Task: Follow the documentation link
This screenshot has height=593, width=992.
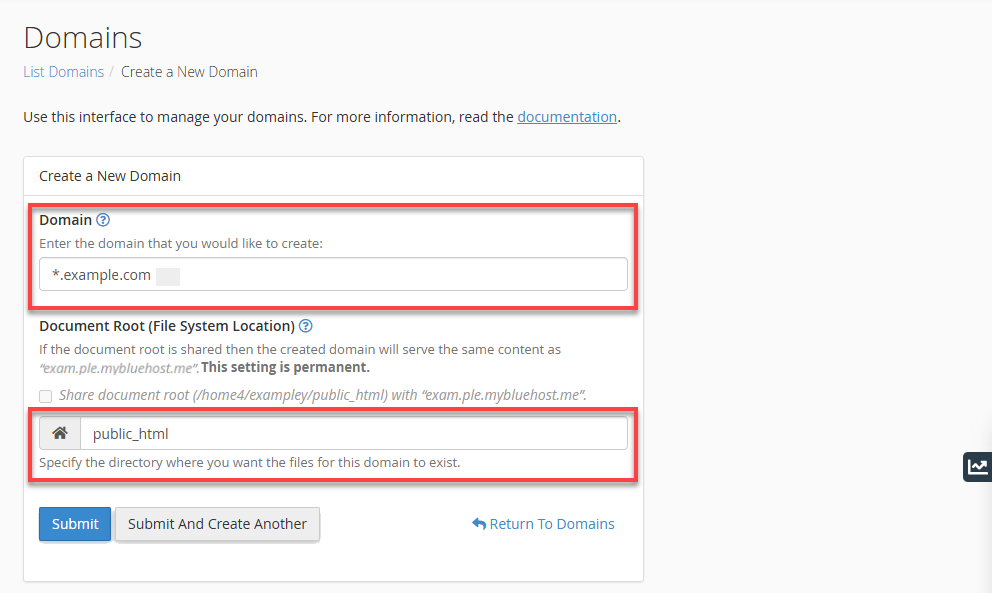Action: click(567, 116)
